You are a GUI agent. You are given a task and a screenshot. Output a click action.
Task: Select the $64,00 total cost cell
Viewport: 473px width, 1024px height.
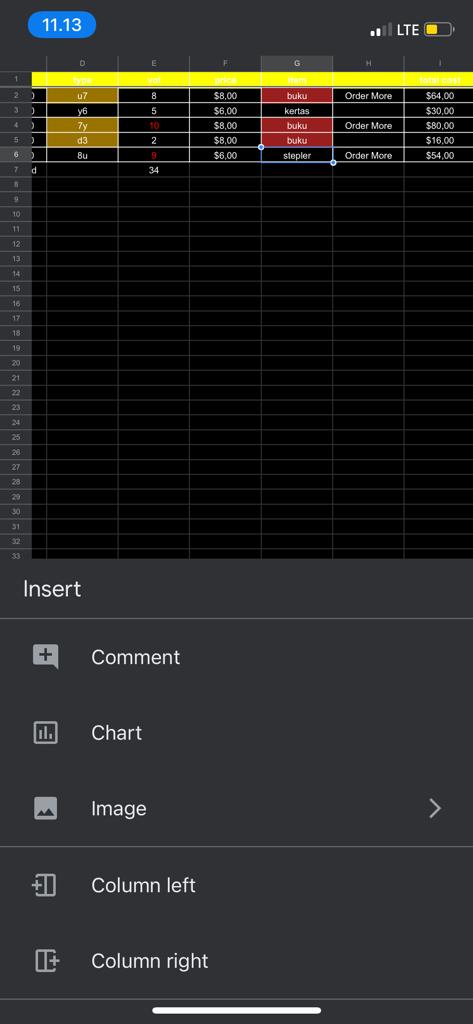point(439,96)
